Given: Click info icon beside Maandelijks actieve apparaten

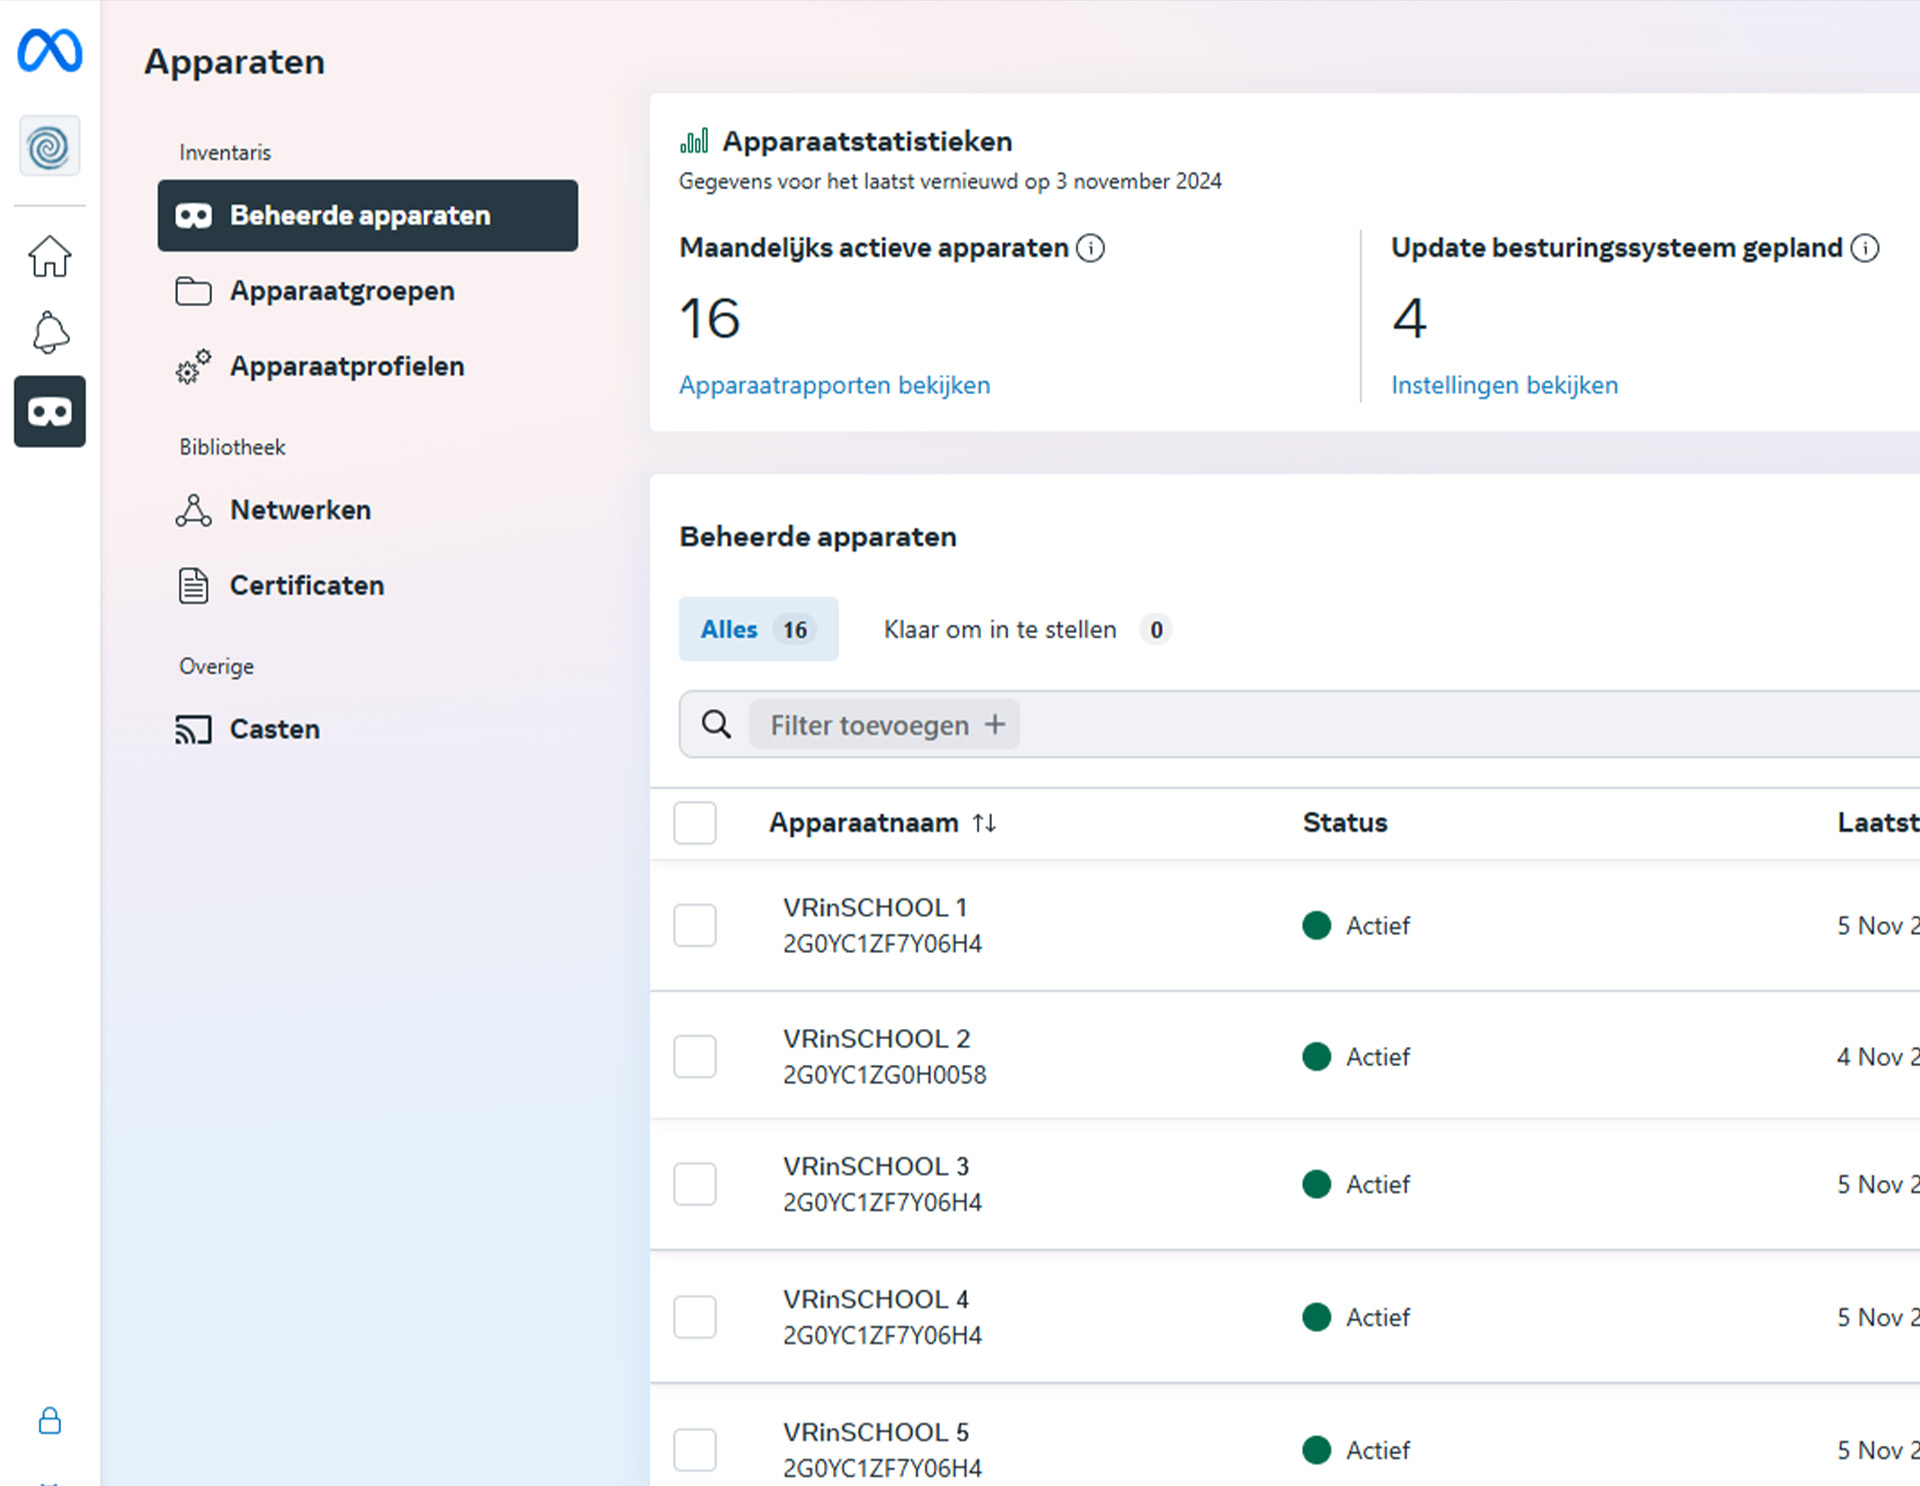Looking at the screenshot, I should [x=1090, y=248].
